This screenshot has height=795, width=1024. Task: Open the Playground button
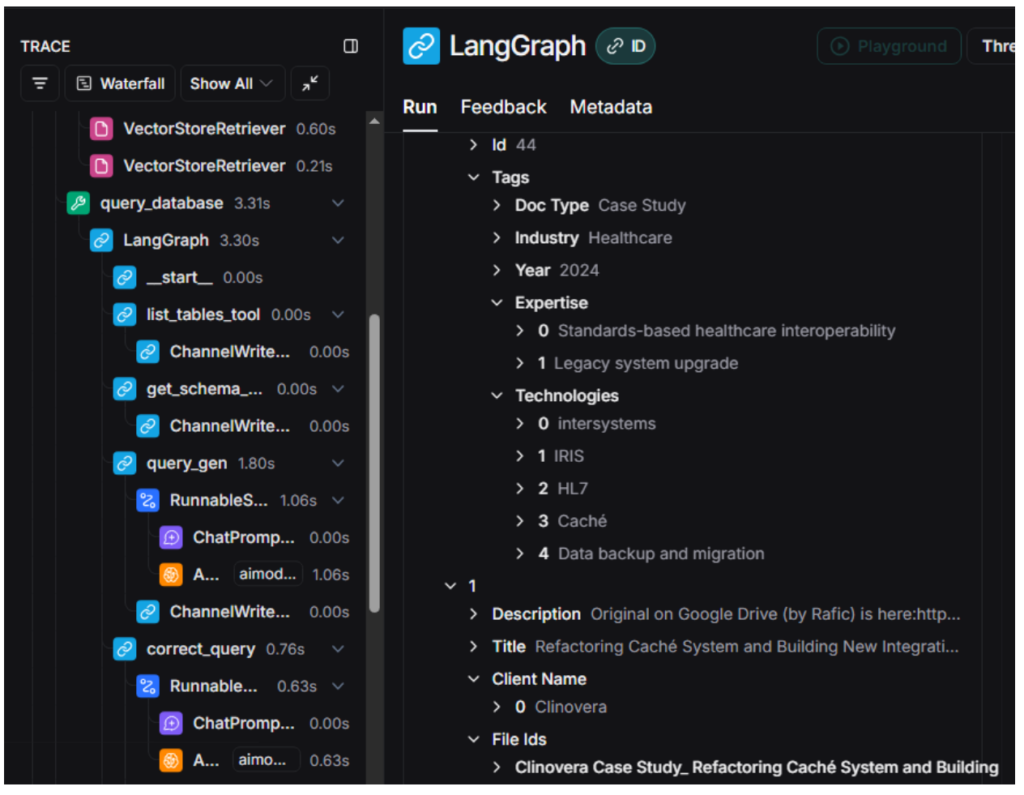pyautogui.click(x=889, y=46)
